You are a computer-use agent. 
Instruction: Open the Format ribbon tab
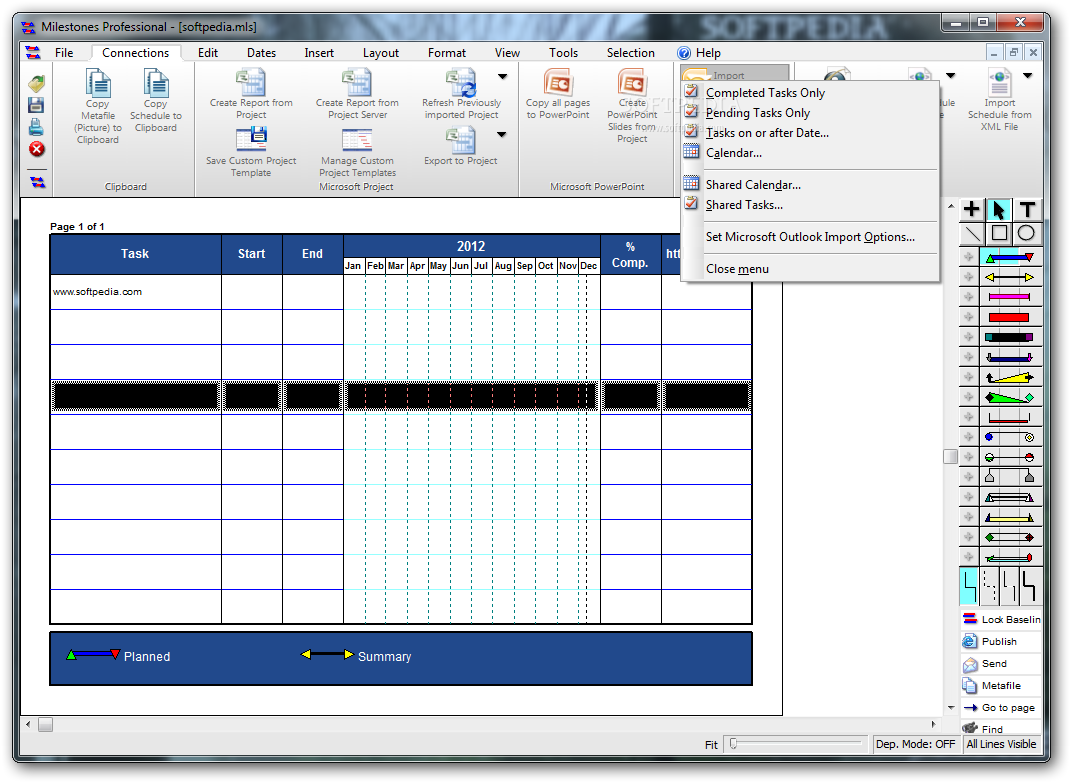point(447,53)
